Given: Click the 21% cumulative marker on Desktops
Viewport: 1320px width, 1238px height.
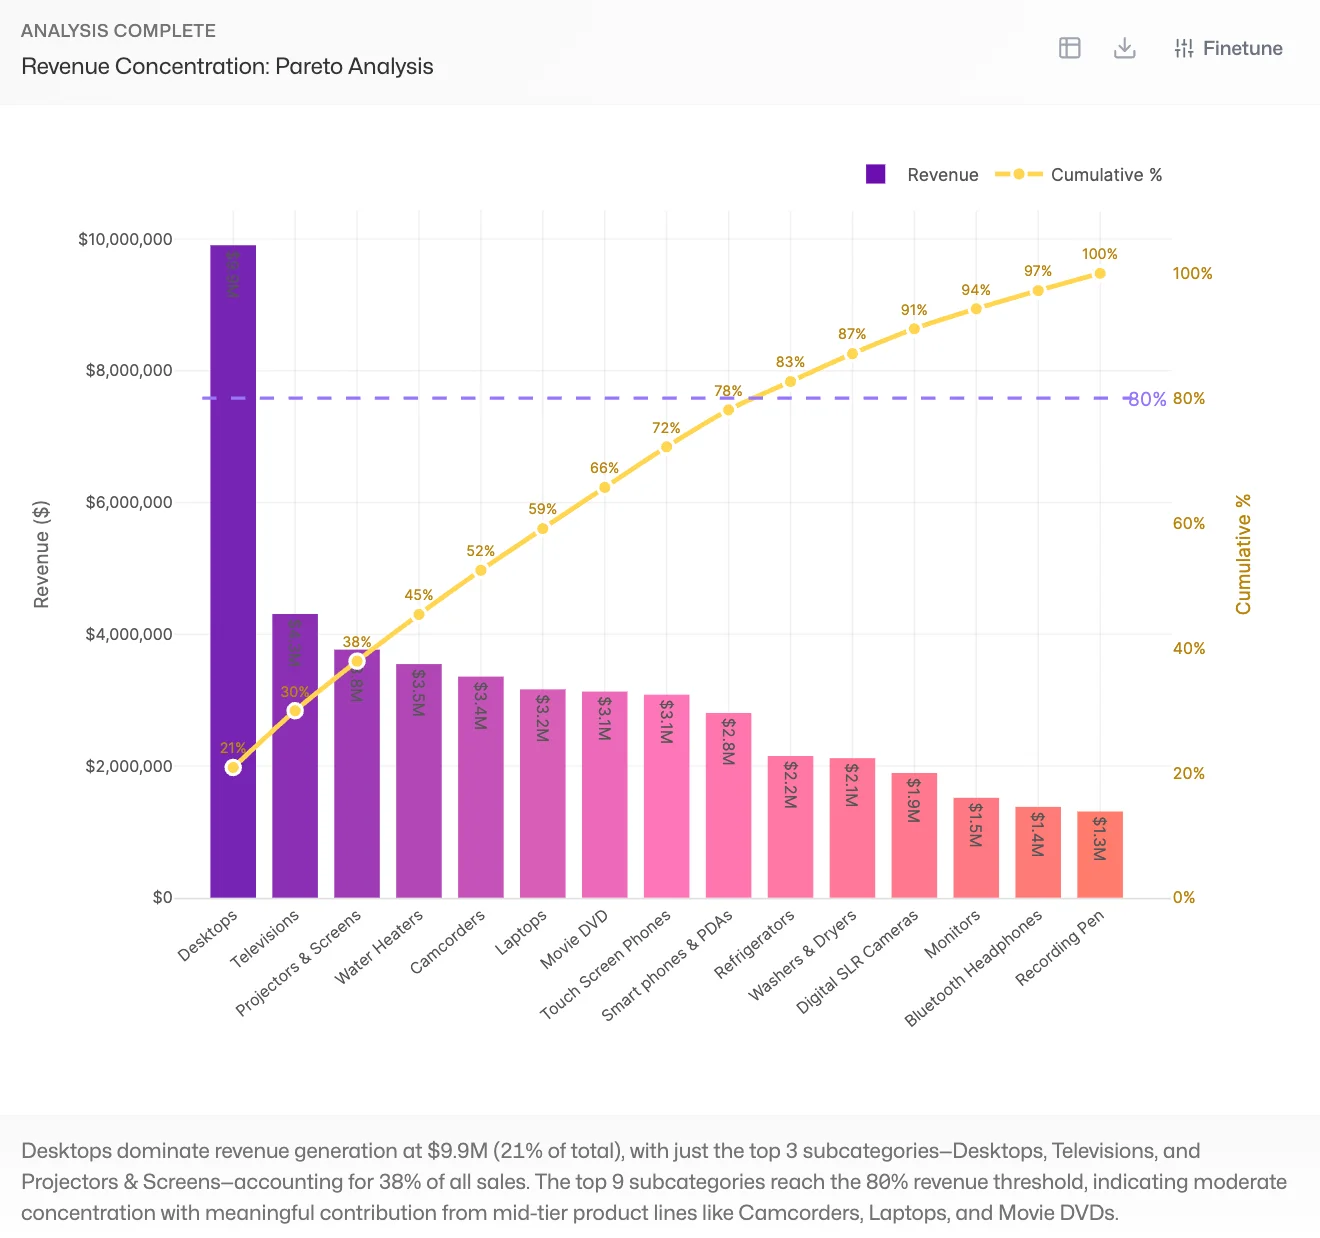Looking at the screenshot, I should (233, 767).
